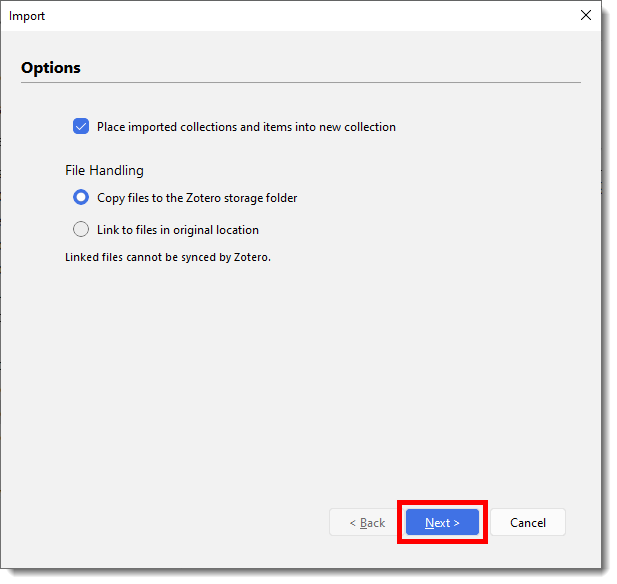The width and height of the screenshot is (617, 584).
Task: Click the 'Copy files to the Zotero storage folder' text
Action: (x=197, y=198)
